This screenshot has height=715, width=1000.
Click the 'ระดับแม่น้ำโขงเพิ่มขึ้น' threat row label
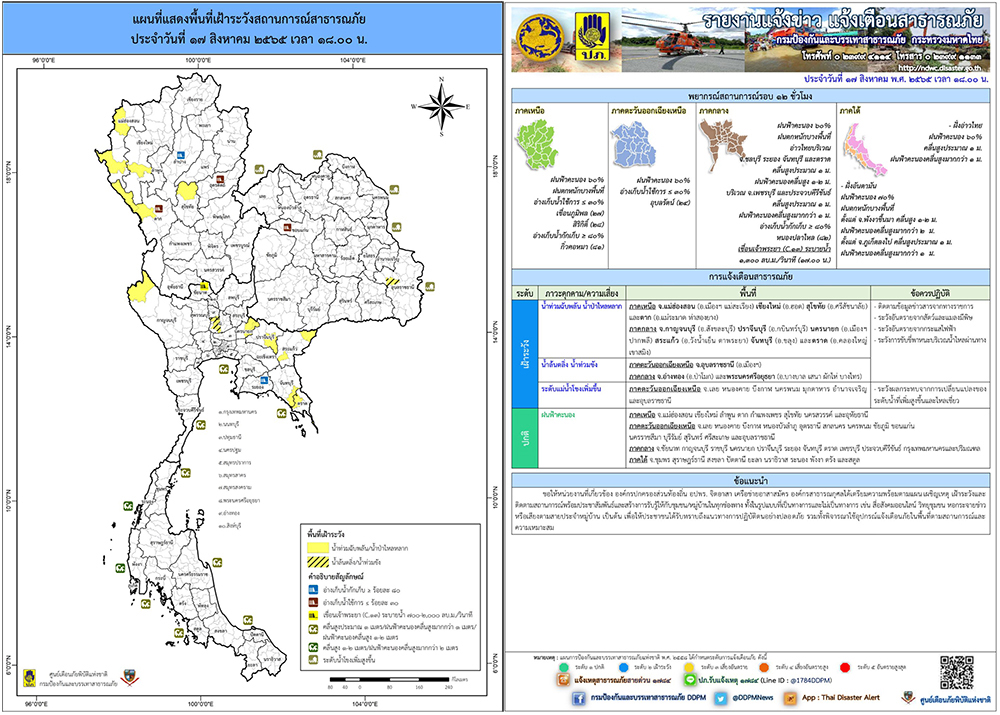[x=571, y=388]
